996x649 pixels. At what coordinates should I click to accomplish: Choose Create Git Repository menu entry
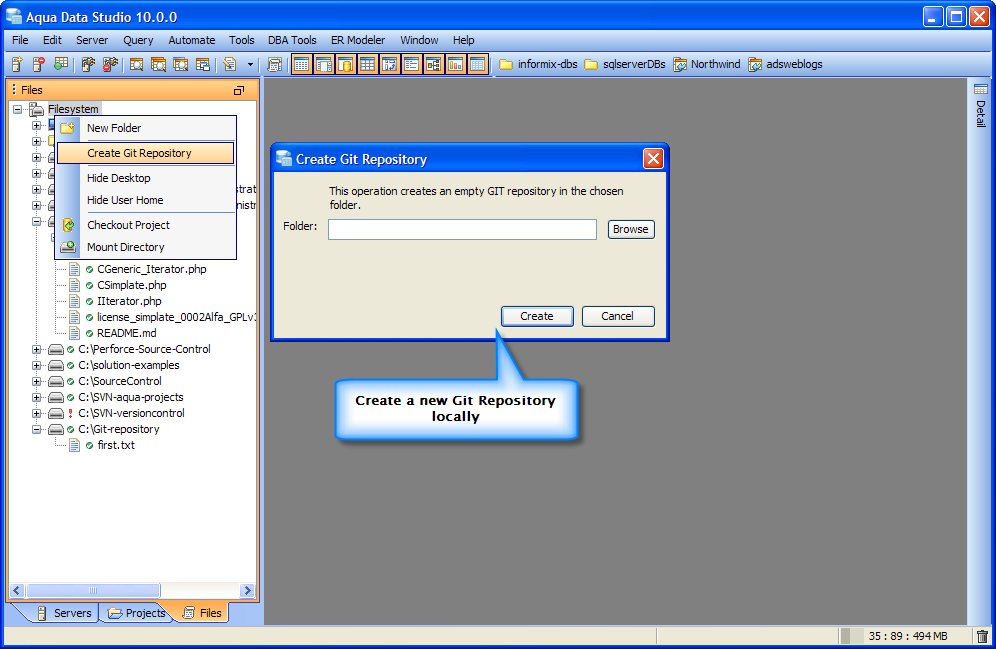coord(146,153)
